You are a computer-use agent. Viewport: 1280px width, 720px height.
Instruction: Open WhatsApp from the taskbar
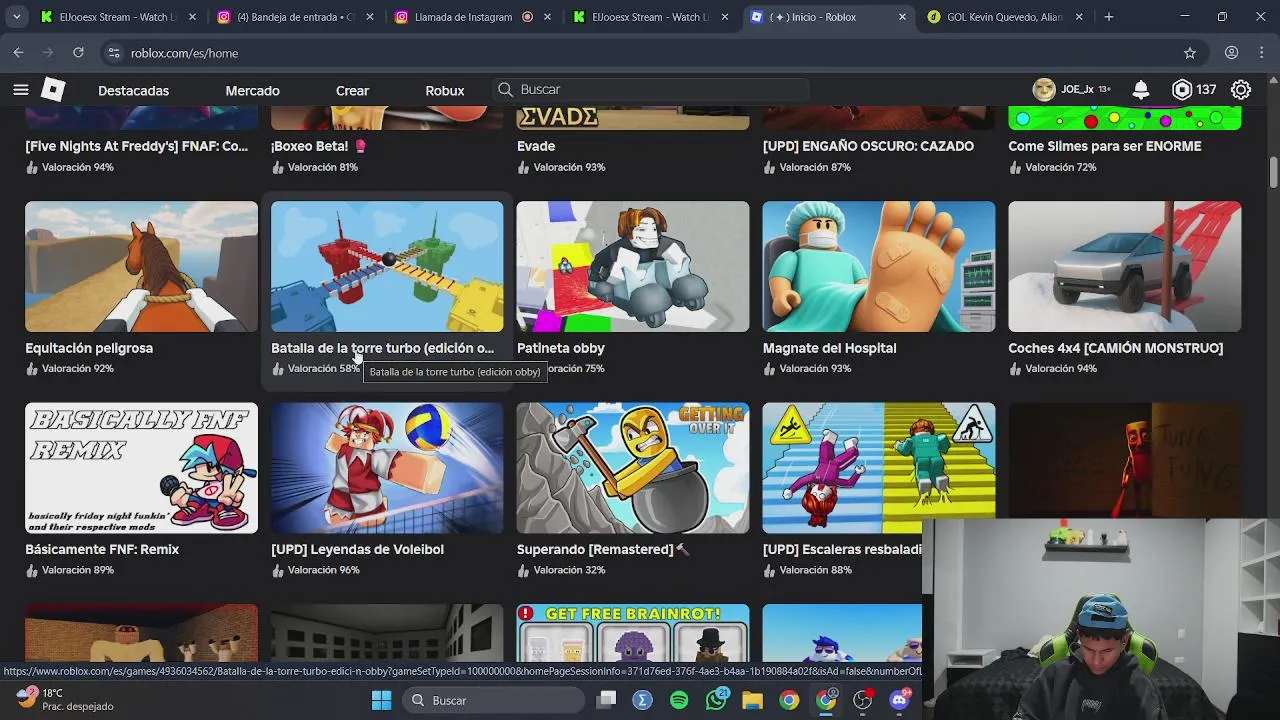pyautogui.click(x=716, y=700)
